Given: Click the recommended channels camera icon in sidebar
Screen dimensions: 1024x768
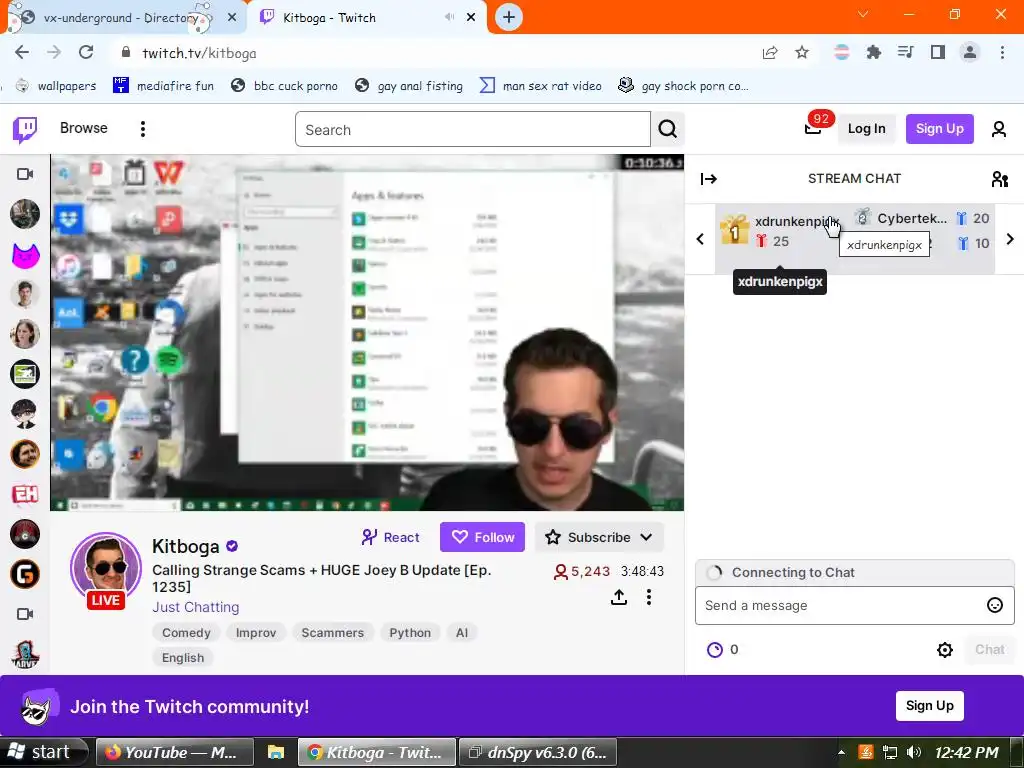Looking at the screenshot, I should click(25, 614).
